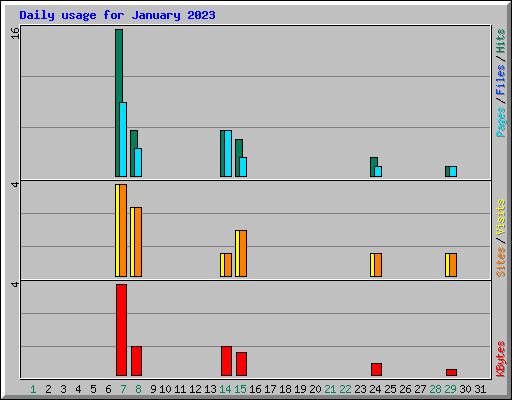Click day "8" on the x-axis
The width and height of the screenshot is (512, 400).
click(x=138, y=389)
